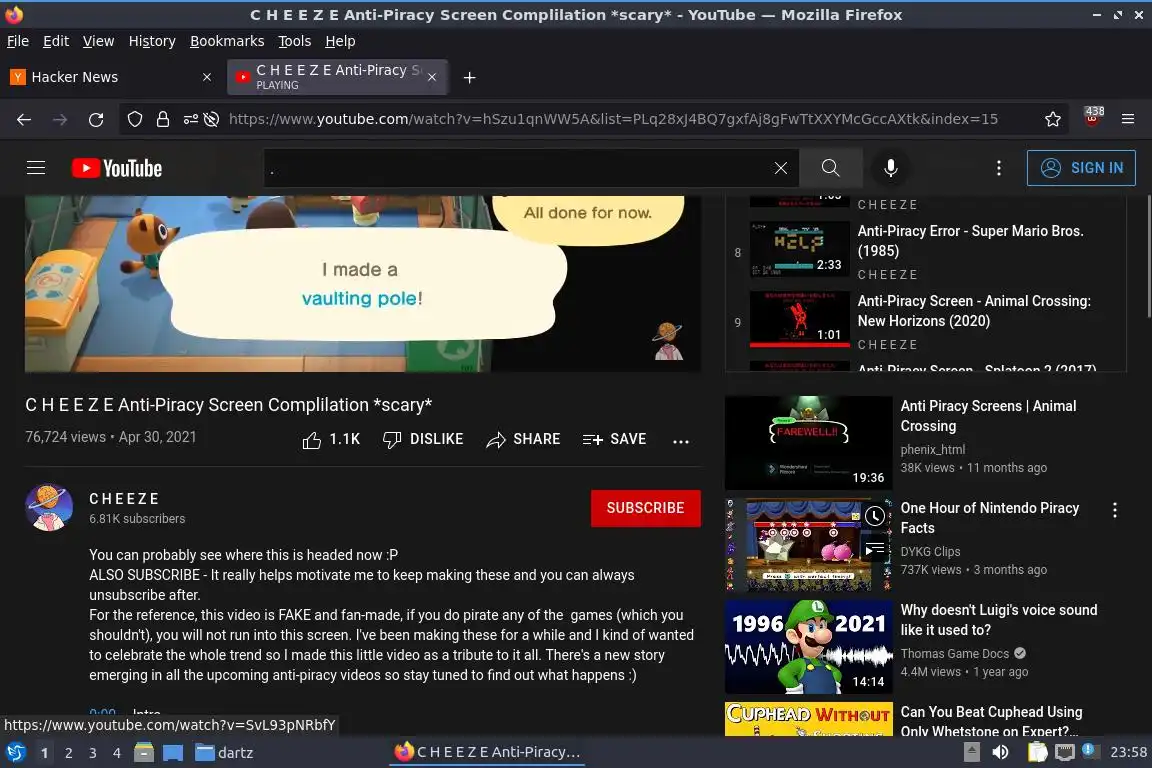Open options for One Hour of Nintendo Piracy Facts
The image size is (1152, 768).
(x=1115, y=510)
